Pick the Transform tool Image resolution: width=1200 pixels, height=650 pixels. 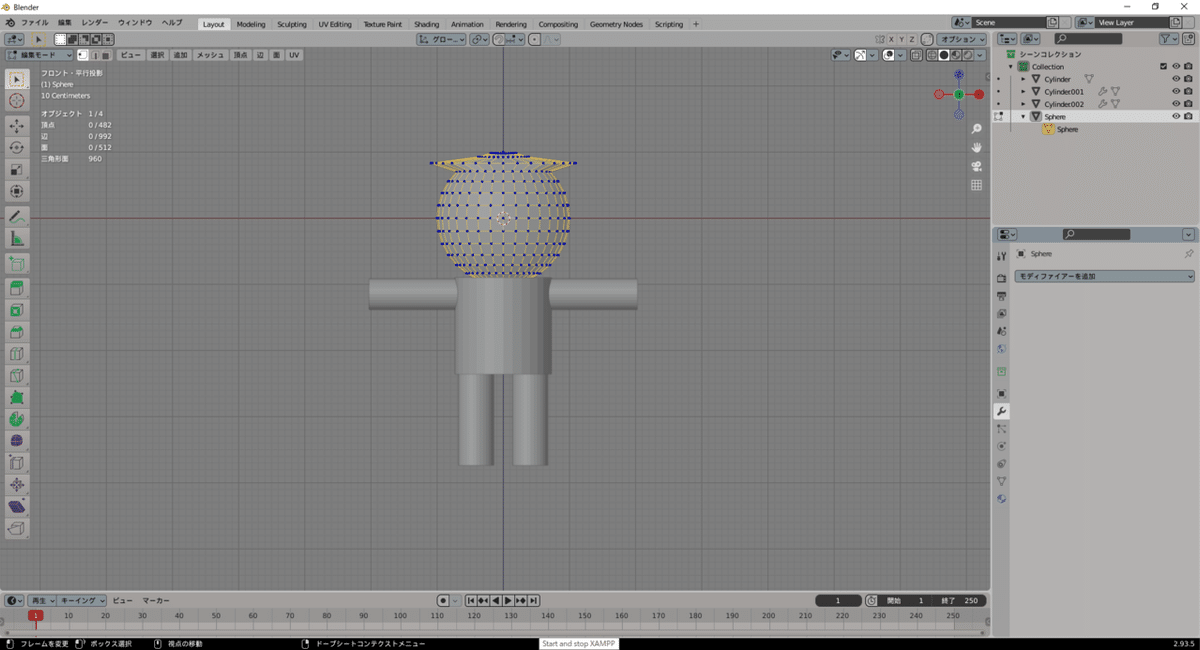[x=17, y=191]
